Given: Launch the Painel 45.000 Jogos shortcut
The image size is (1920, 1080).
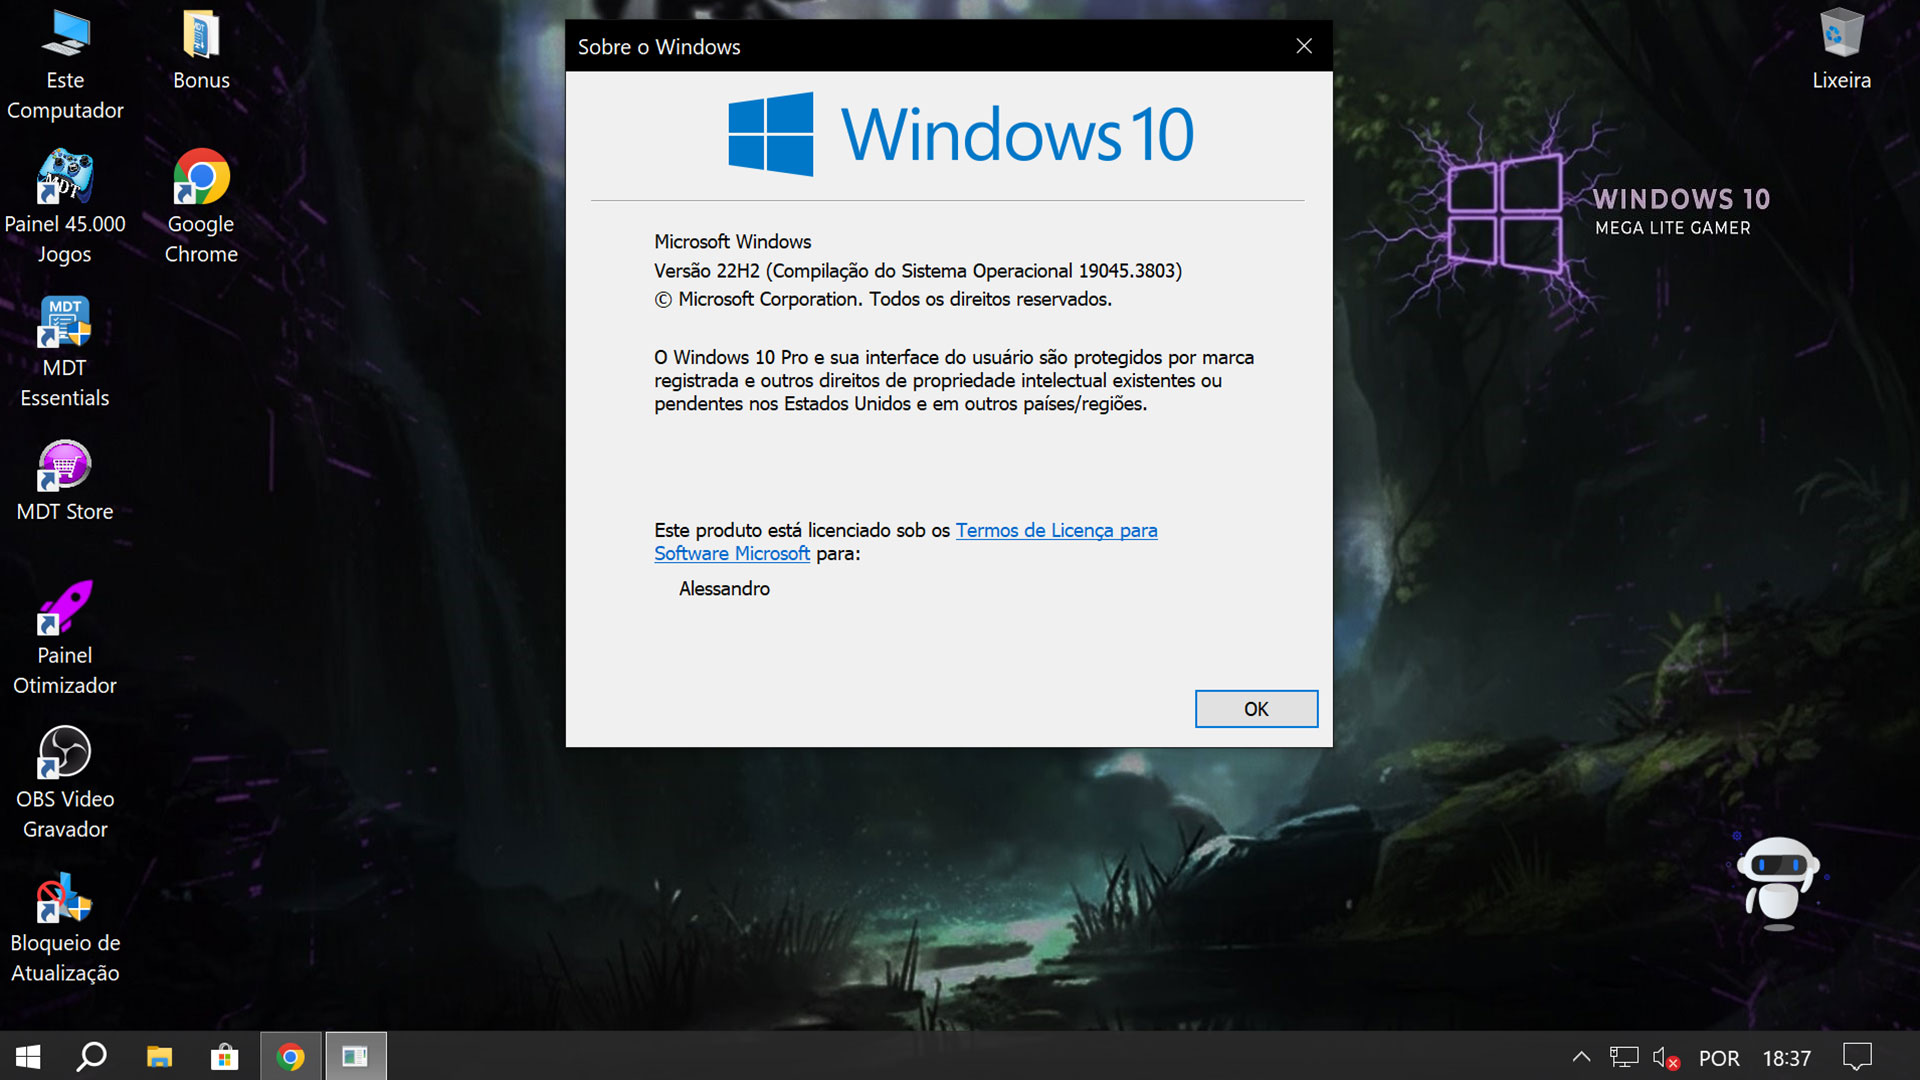Looking at the screenshot, I should click(65, 180).
